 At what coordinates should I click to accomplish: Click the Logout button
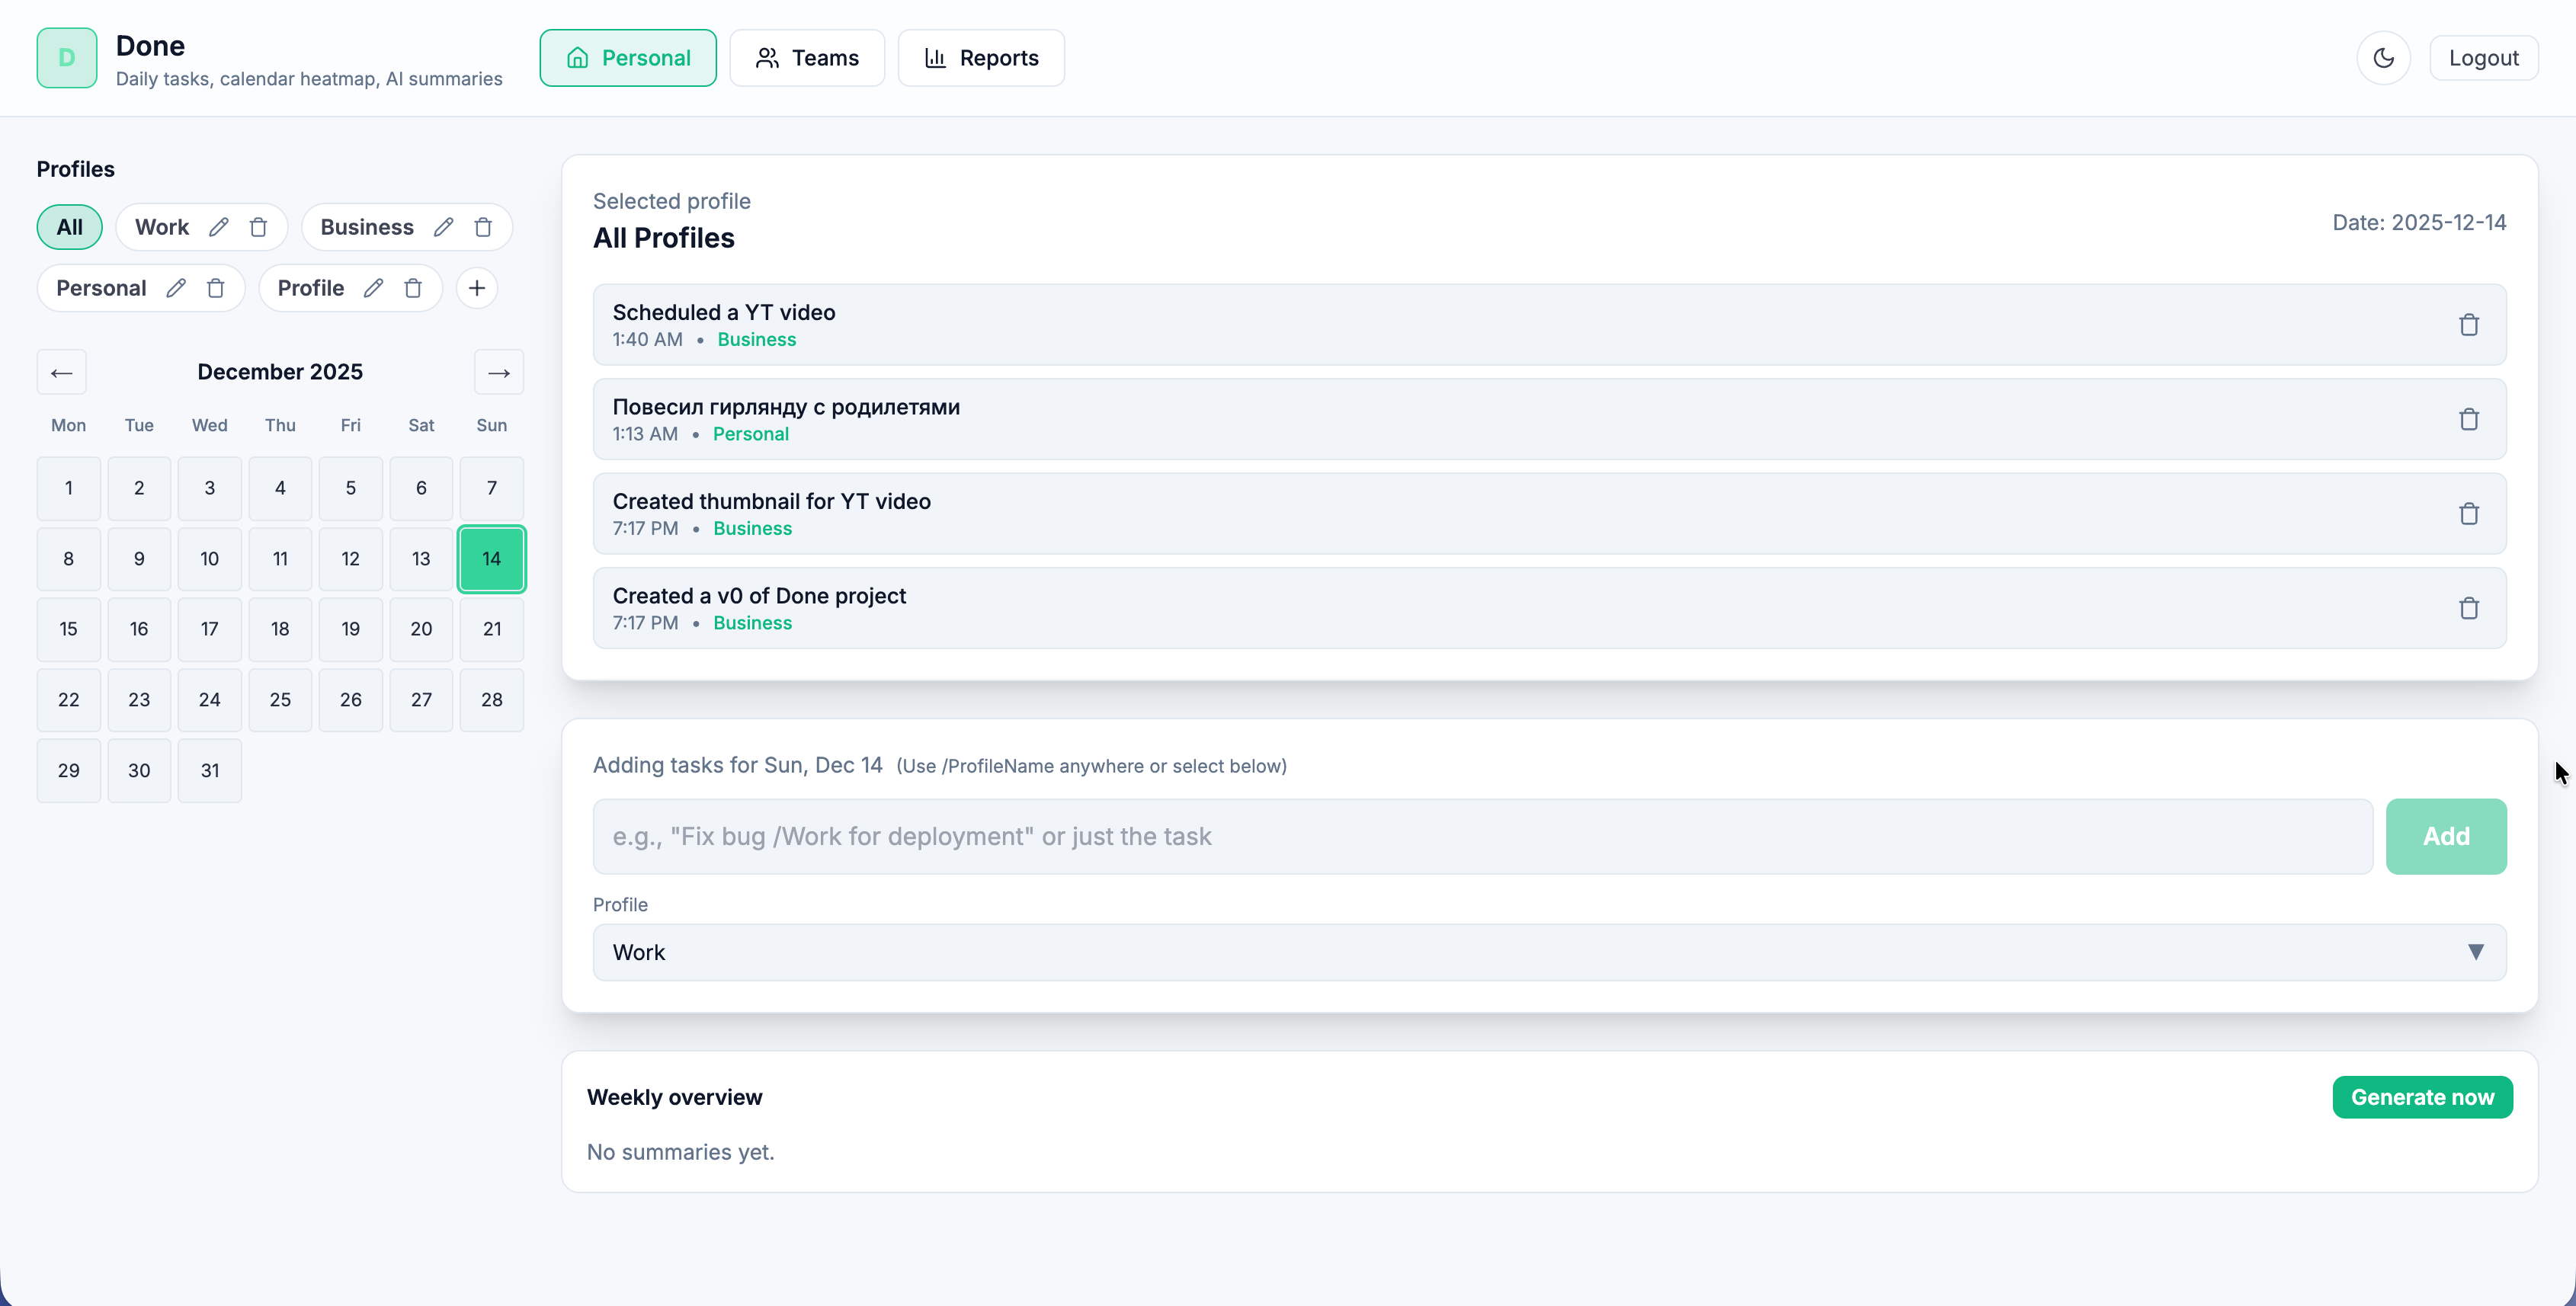pos(2484,57)
